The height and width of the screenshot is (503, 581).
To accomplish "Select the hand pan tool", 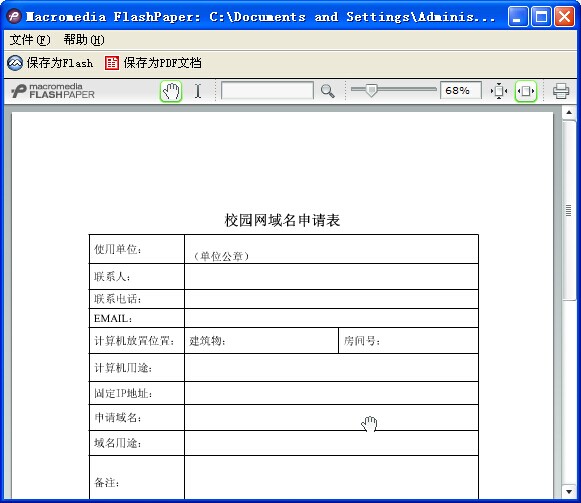I will [171, 91].
